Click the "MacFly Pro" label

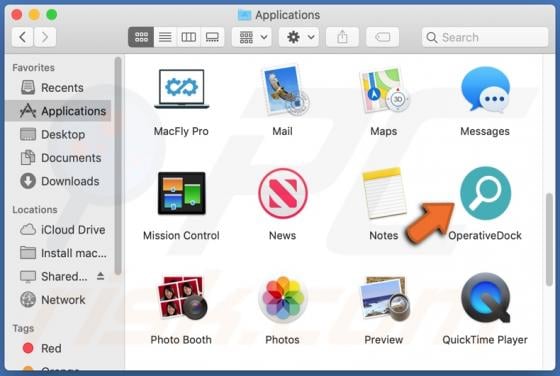pyautogui.click(x=181, y=131)
